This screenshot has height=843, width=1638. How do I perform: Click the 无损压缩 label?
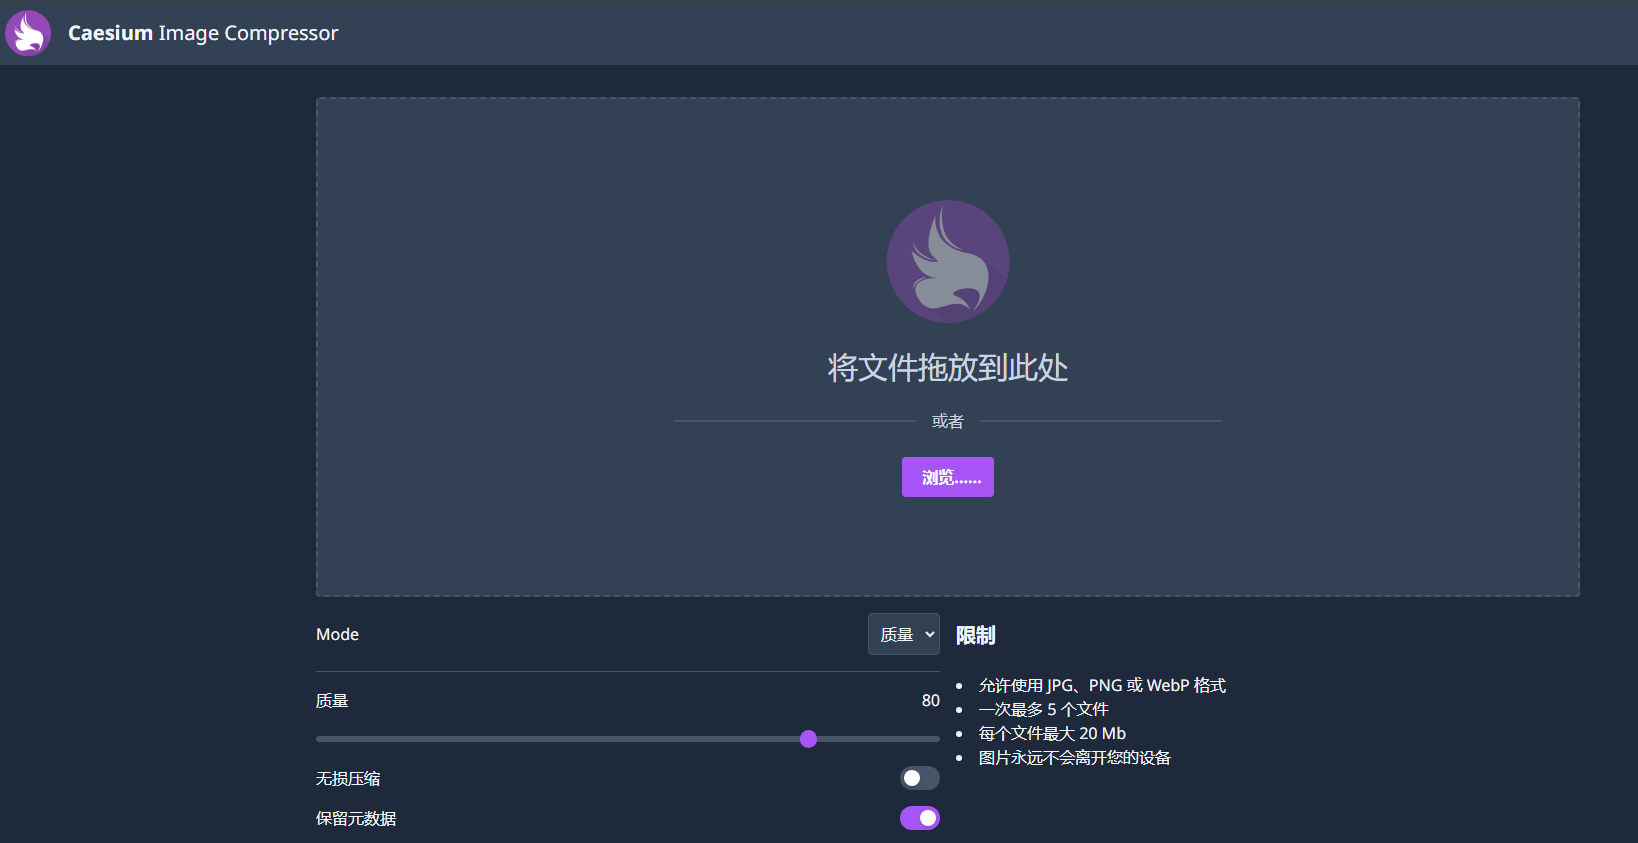[348, 778]
